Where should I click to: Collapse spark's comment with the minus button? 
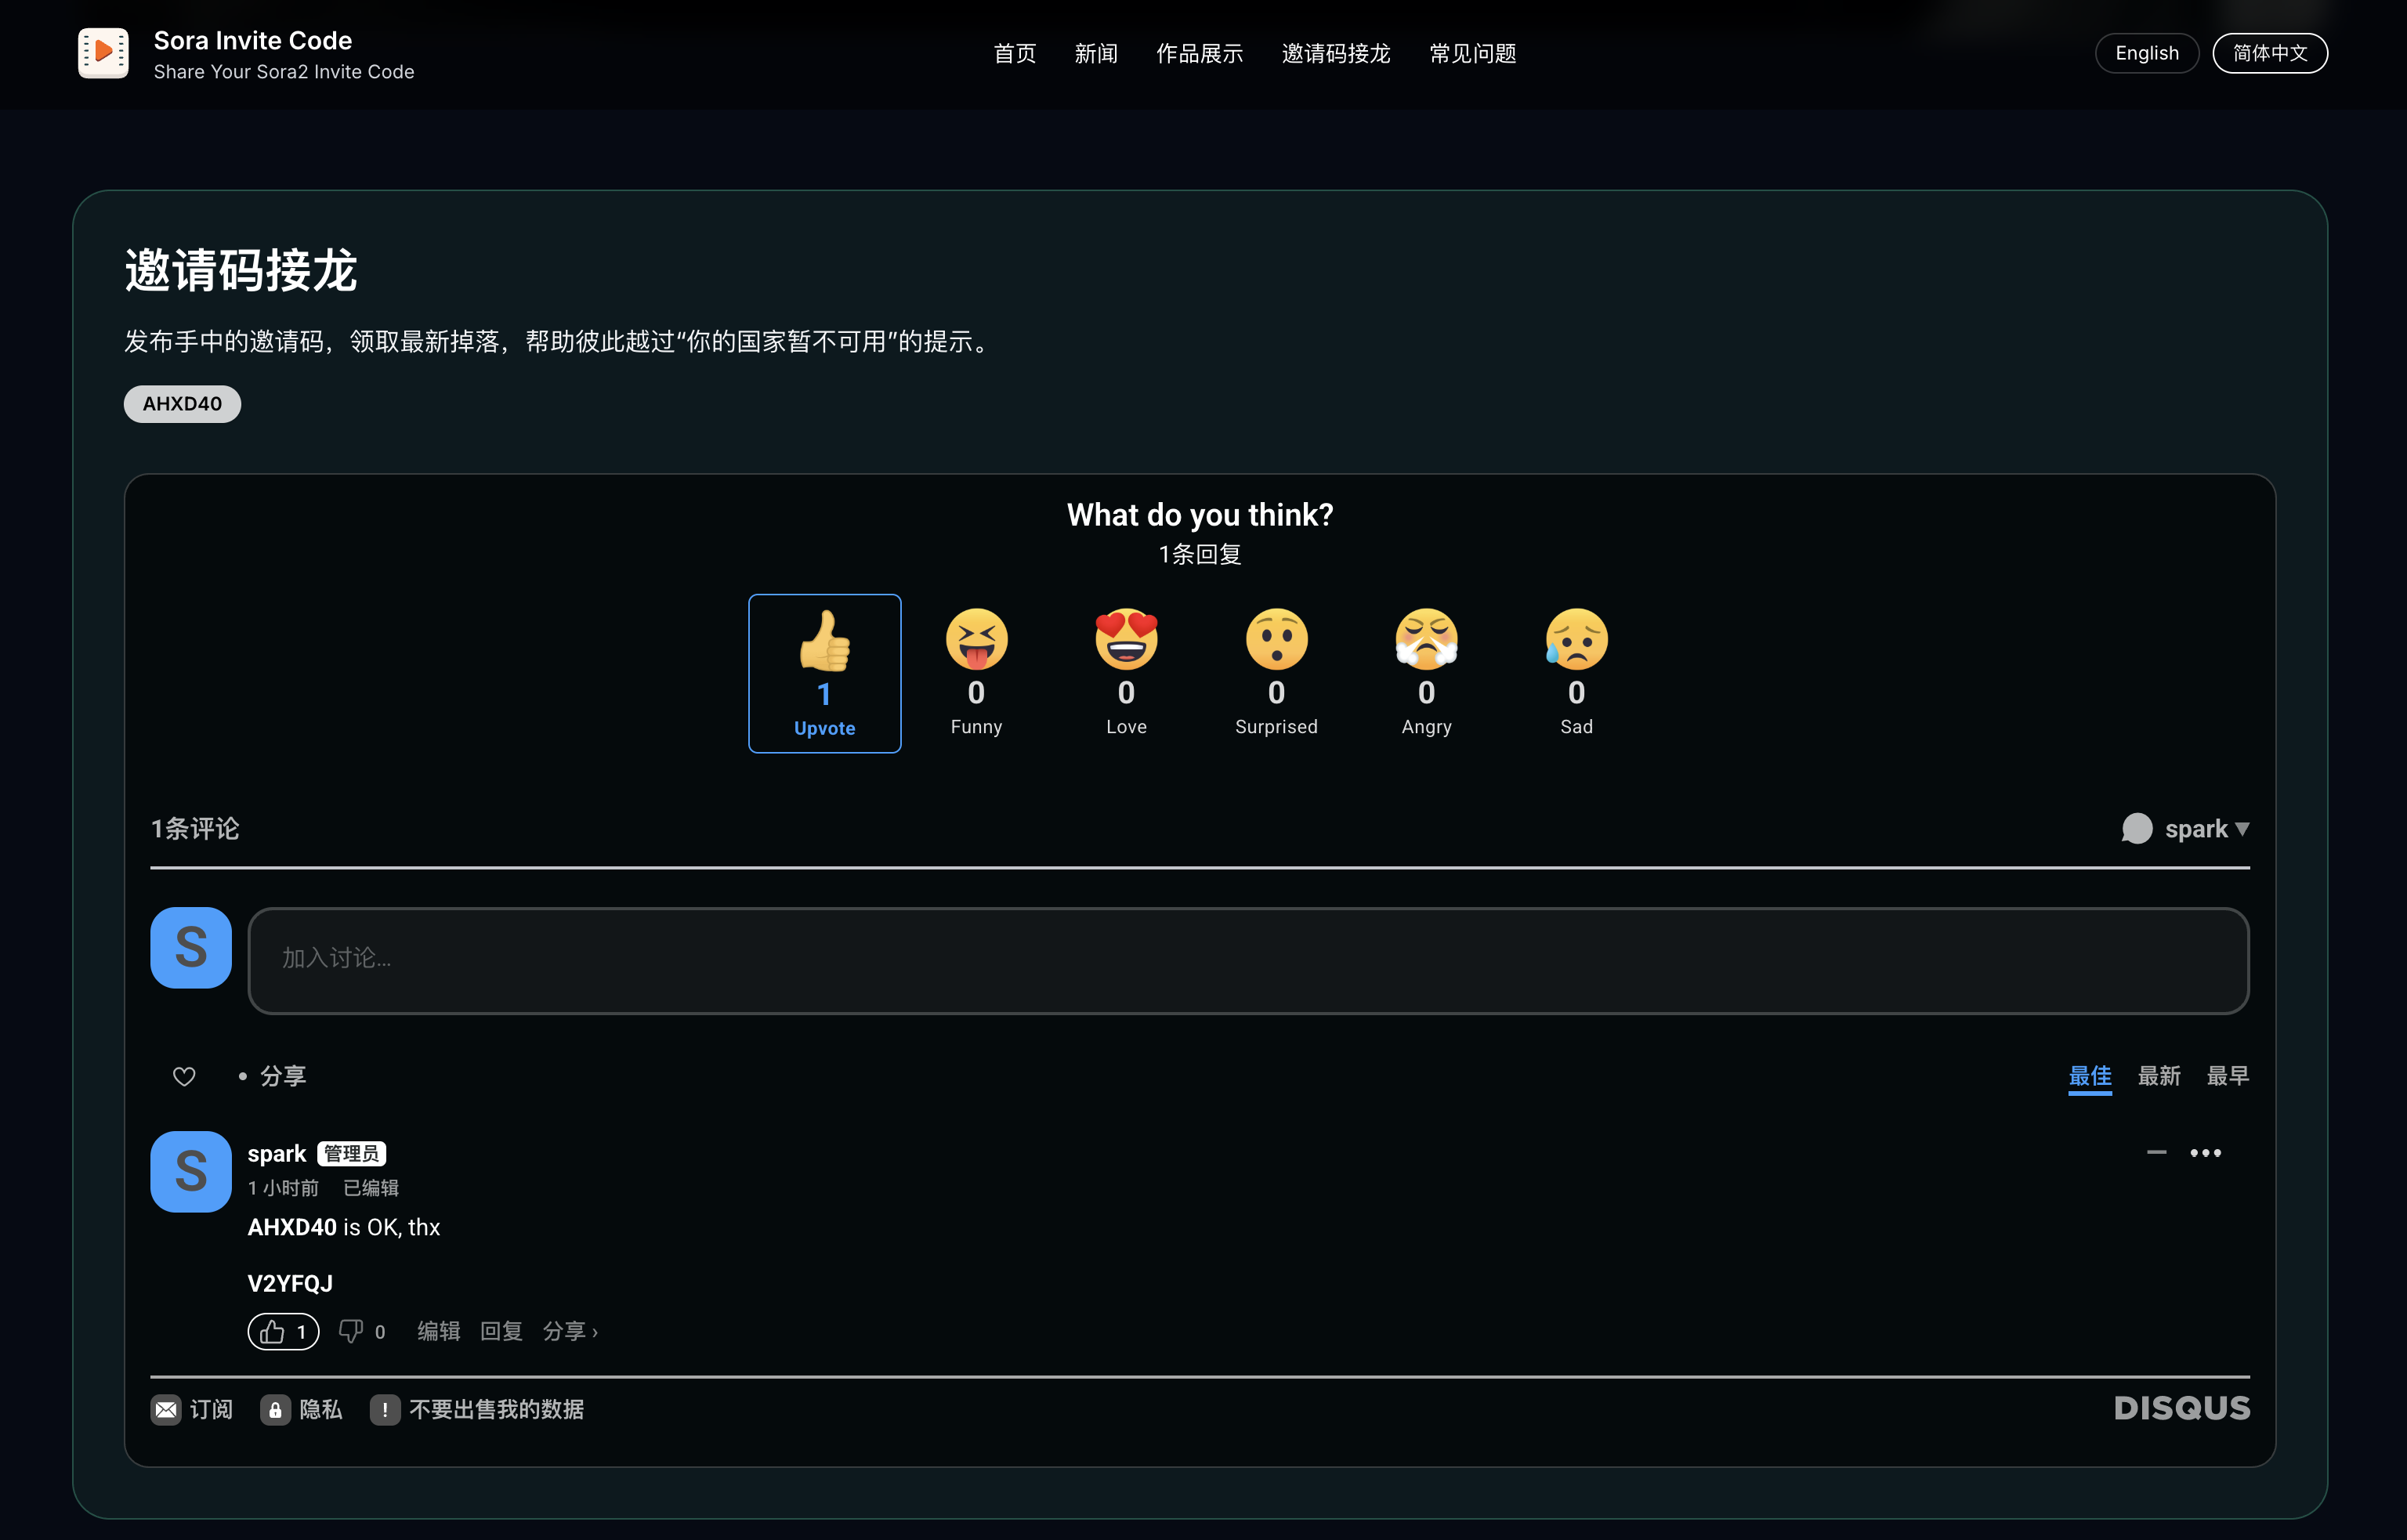pos(2156,1153)
